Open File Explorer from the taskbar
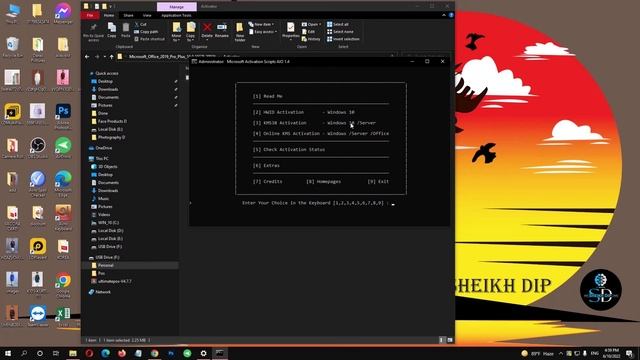The width and height of the screenshot is (640, 360). 73,353
